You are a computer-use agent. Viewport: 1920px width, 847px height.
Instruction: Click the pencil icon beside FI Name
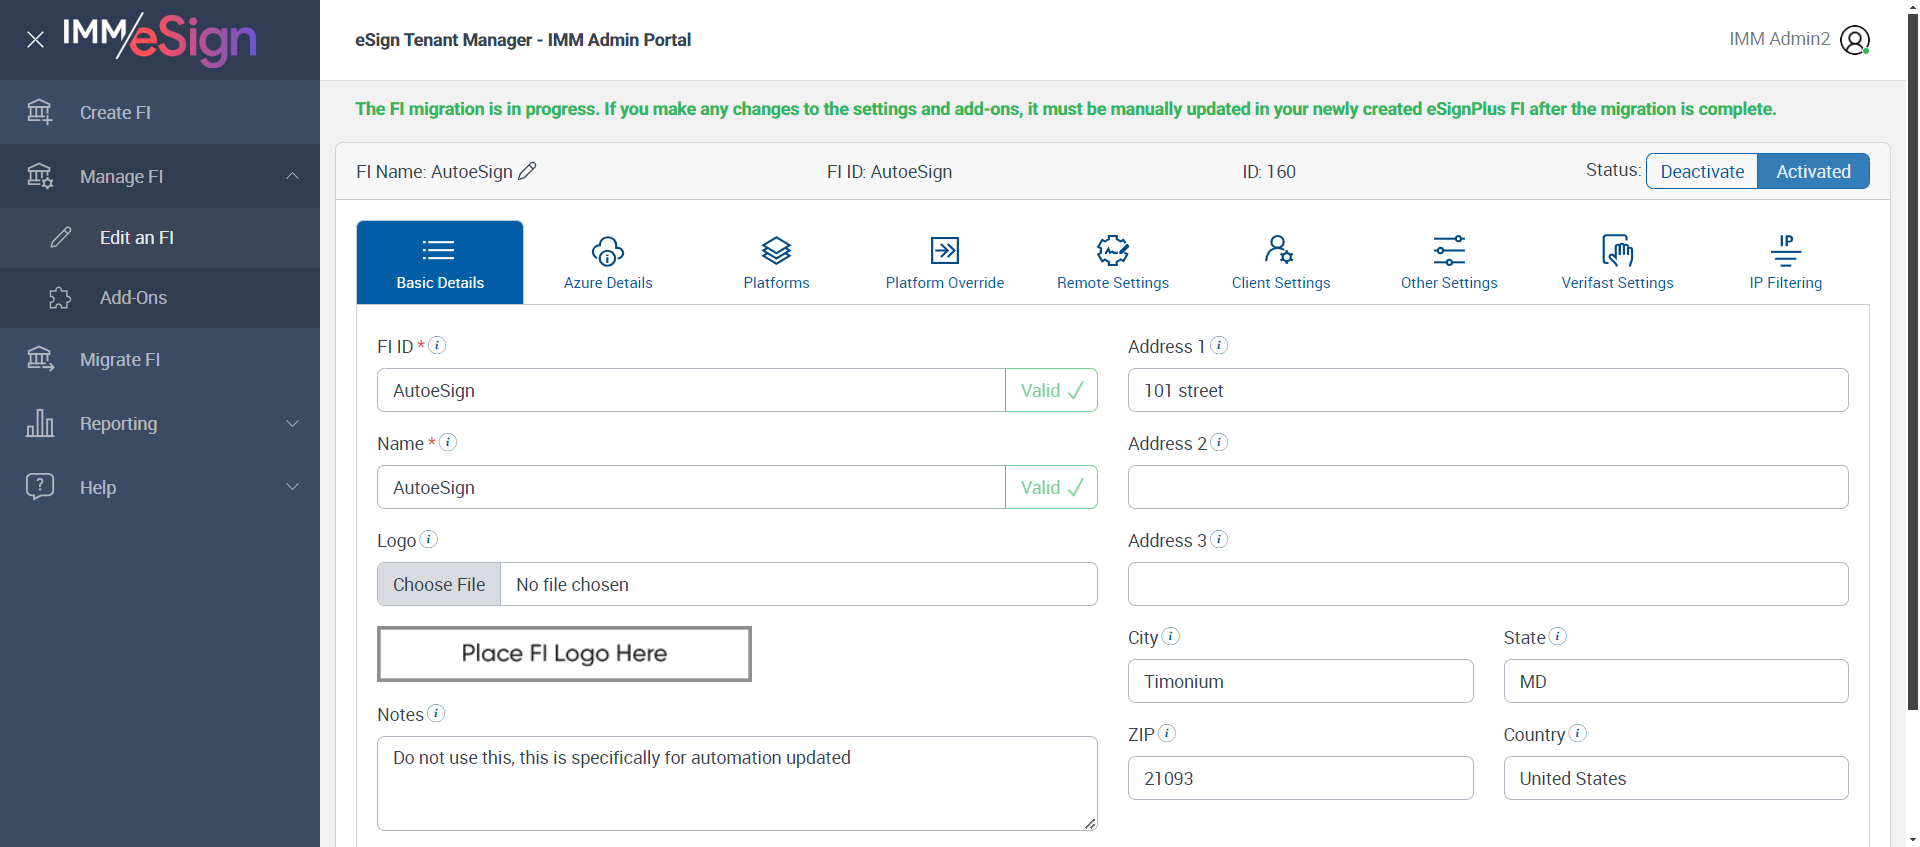click(527, 171)
